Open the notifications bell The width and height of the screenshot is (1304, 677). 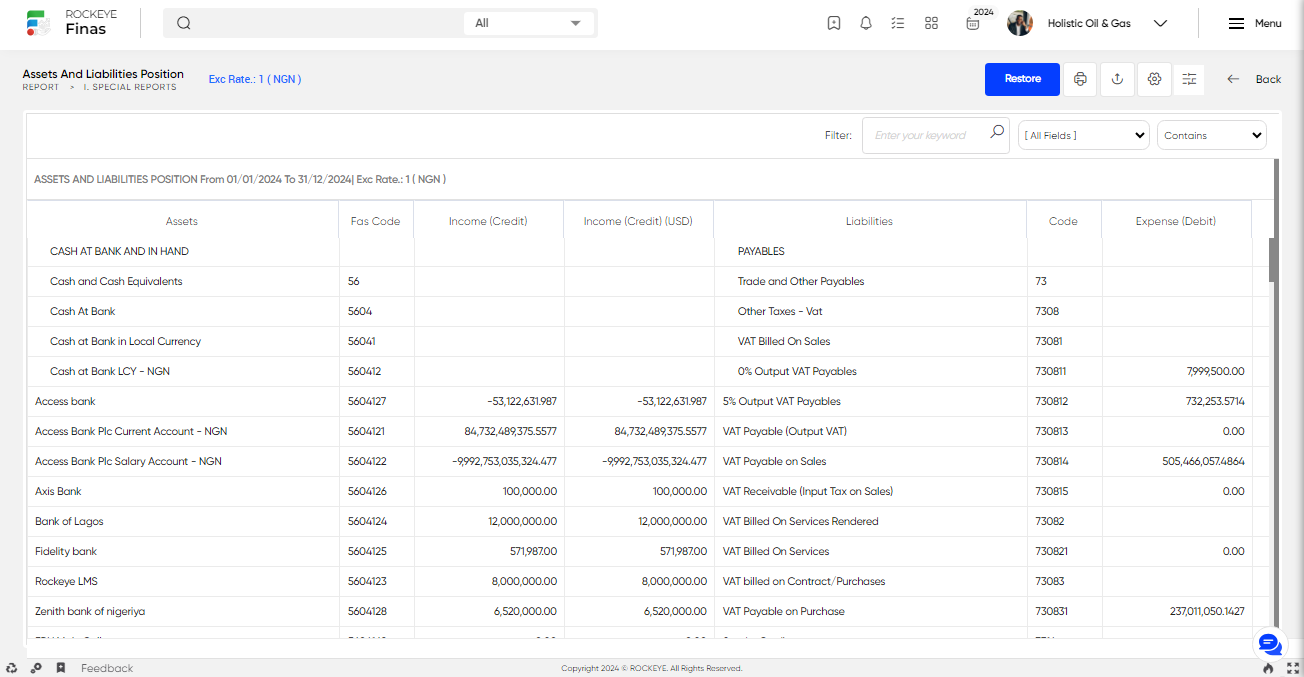(x=866, y=23)
